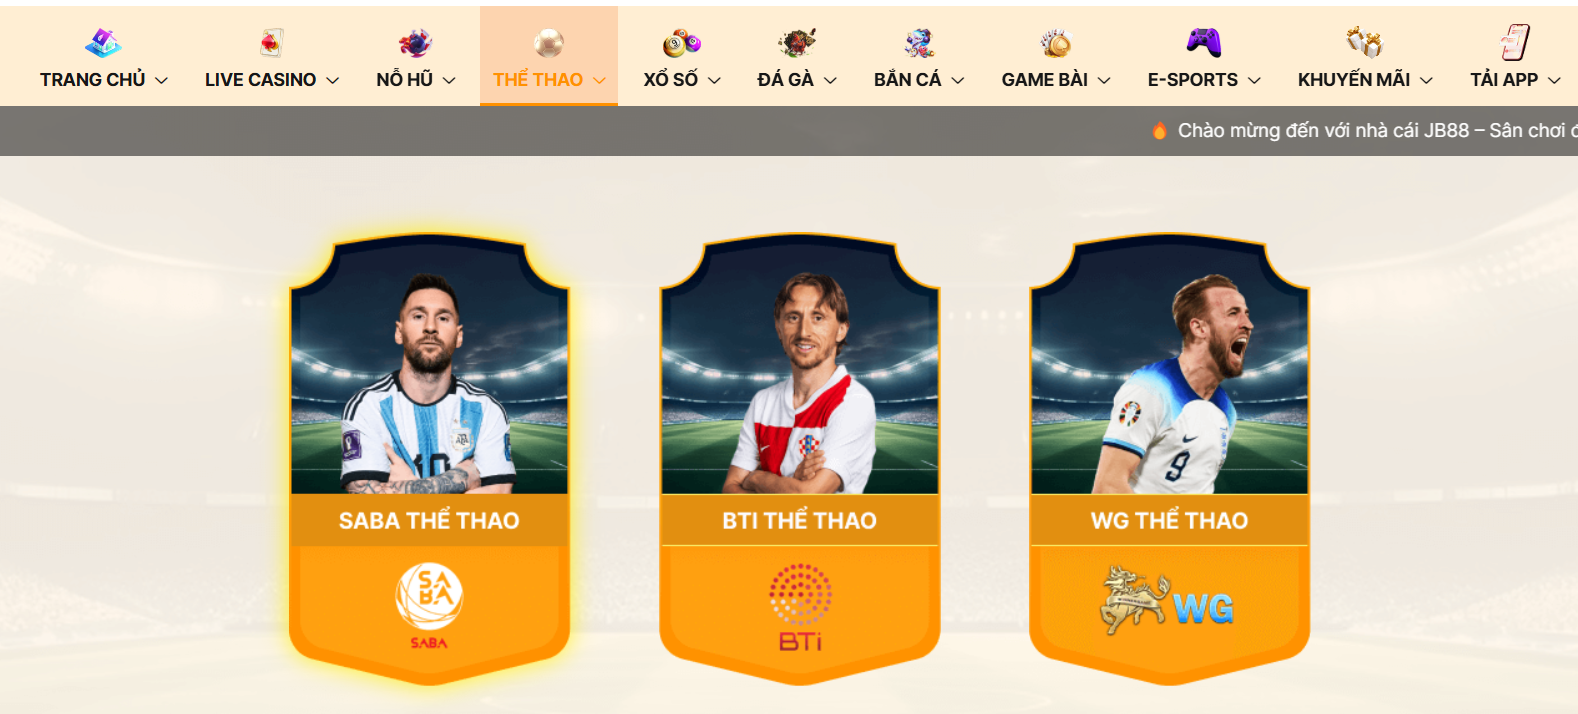
Task: Click the SABA logo on first card
Action: 429,606
